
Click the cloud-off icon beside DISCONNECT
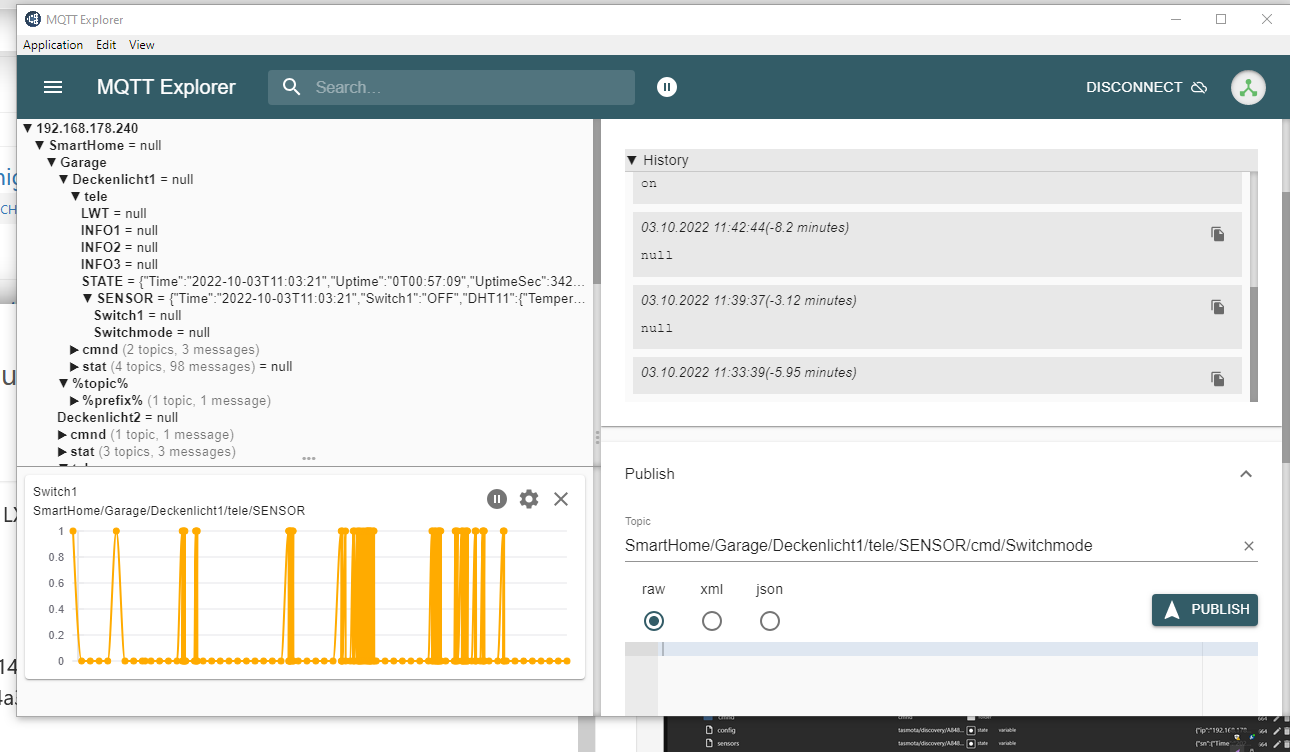click(x=1199, y=87)
